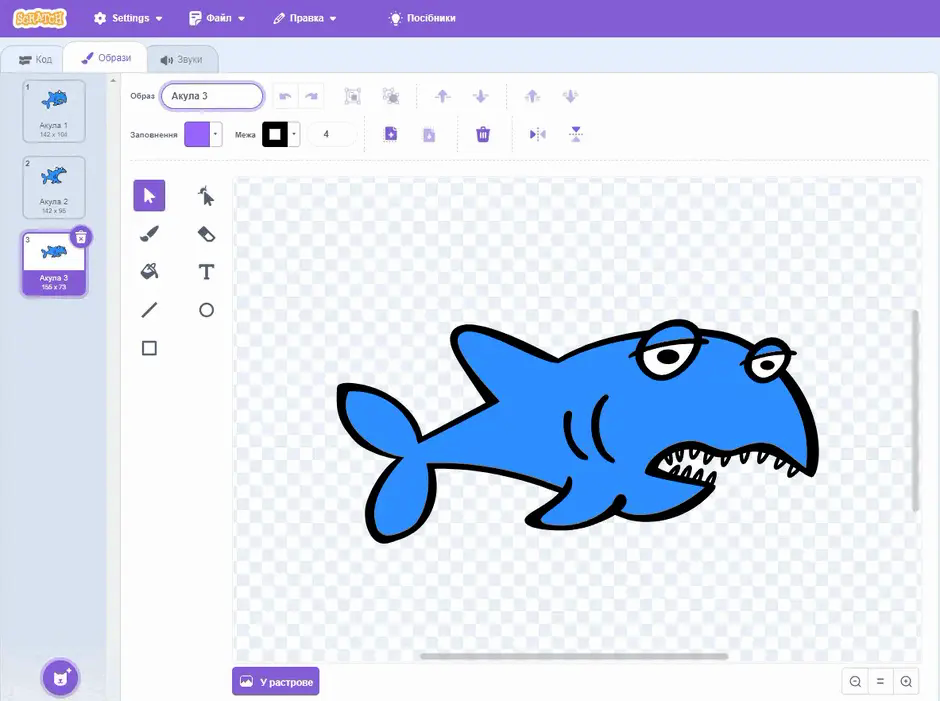Switch to the Звуки tab
The height and width of the screenshot is (701, 940).
[x=182, y=59]
